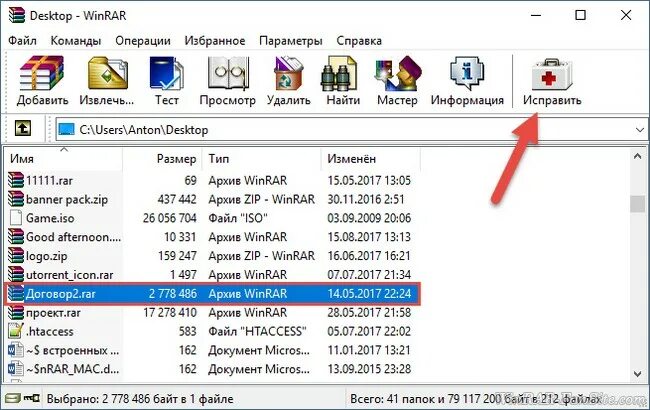Click the Удалить (Delete) toolbar icon
Image resolution: width=650 pixels, height=410 pixels.
pos(289,73)
